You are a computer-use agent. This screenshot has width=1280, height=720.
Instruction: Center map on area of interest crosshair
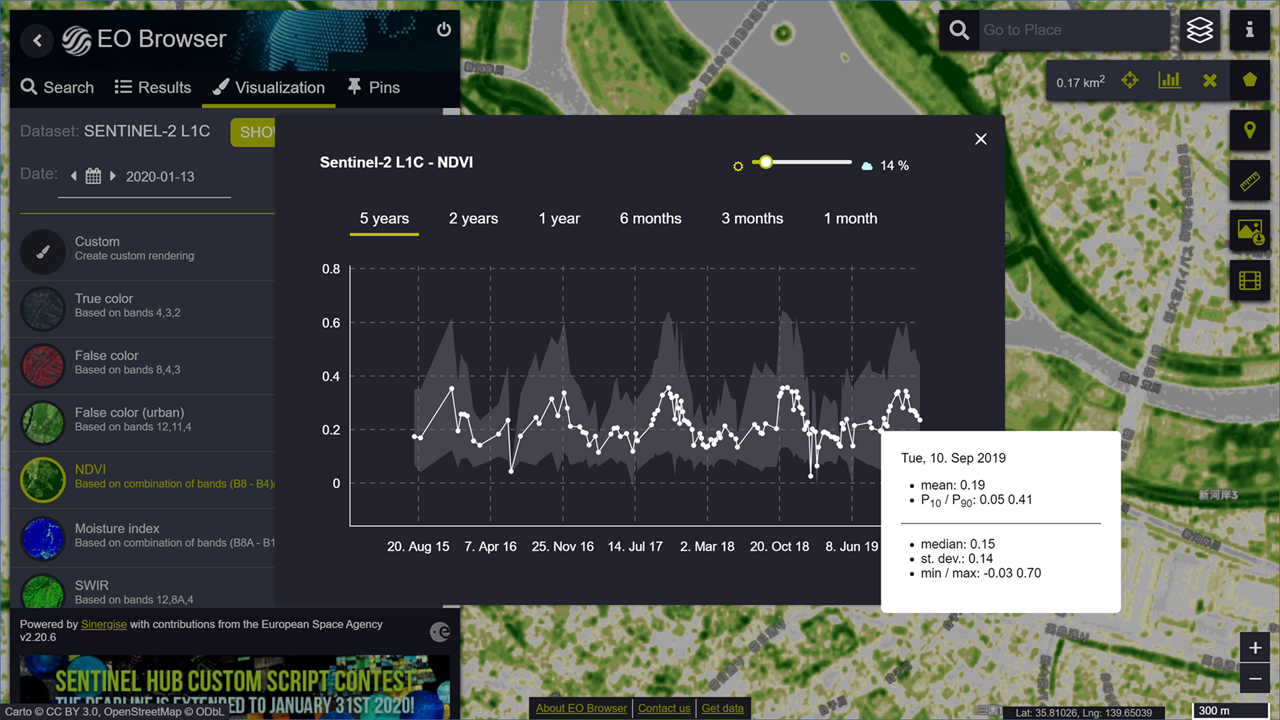point(1130,80)
